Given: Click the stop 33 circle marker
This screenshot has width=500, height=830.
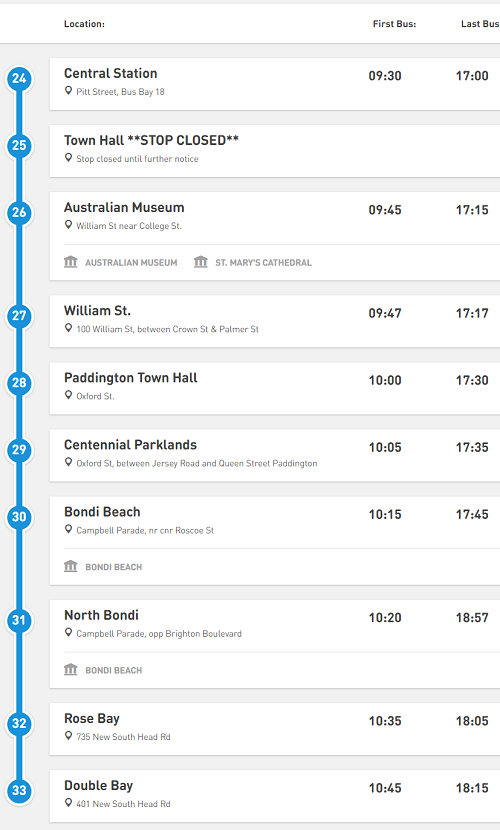Looking at the screenshot, I should (x=19, y=791).
